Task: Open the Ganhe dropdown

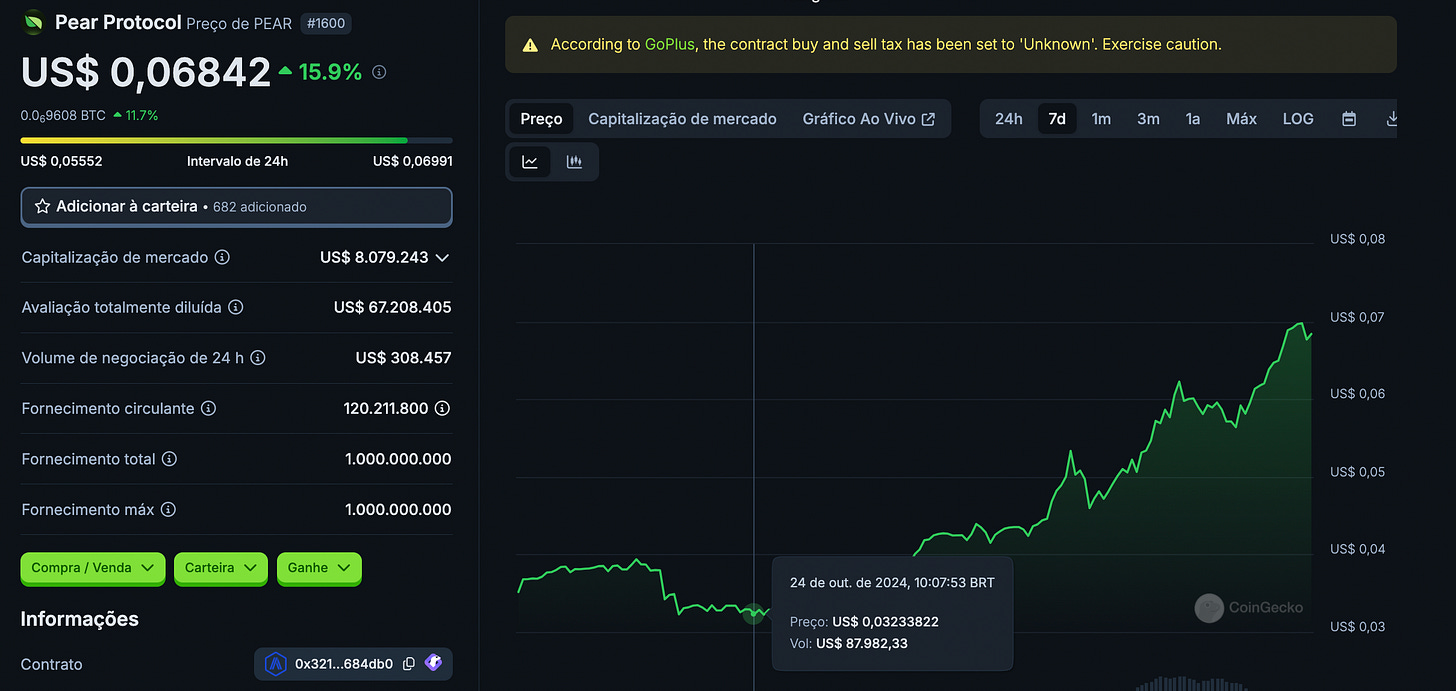Action: [x=319, y=568]
